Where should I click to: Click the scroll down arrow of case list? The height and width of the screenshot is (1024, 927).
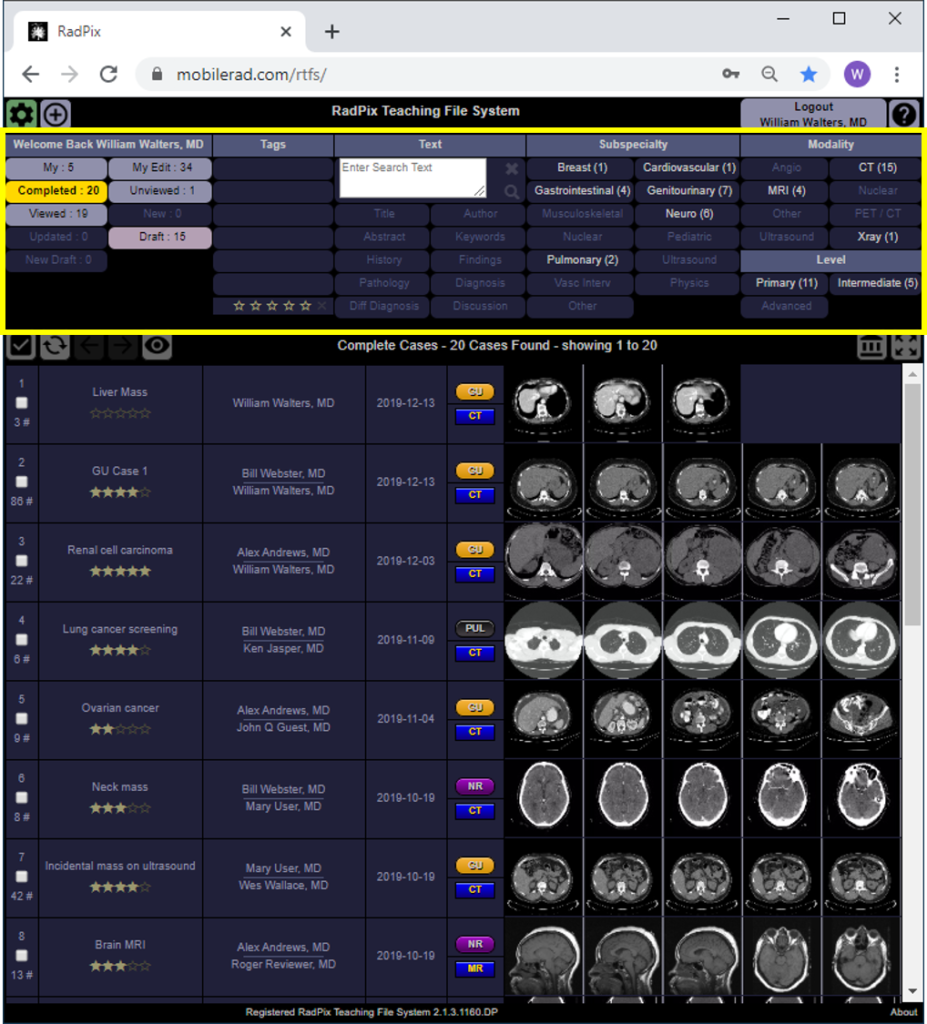click(913, 991)
